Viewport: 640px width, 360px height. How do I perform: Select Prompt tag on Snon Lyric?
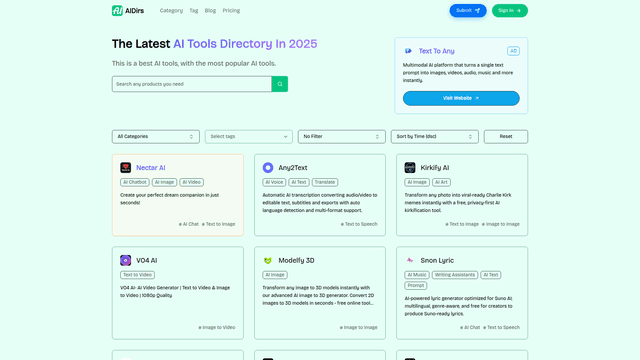[416, 286]
